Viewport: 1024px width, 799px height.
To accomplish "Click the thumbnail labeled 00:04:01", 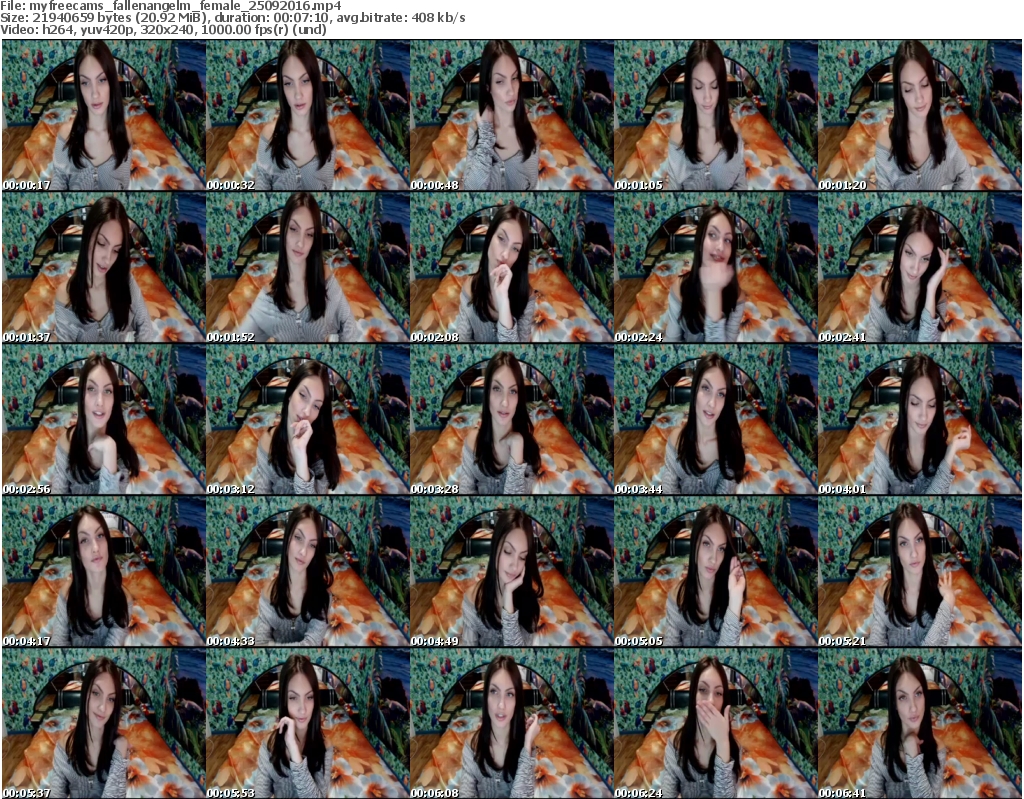I will pos(919,420).
